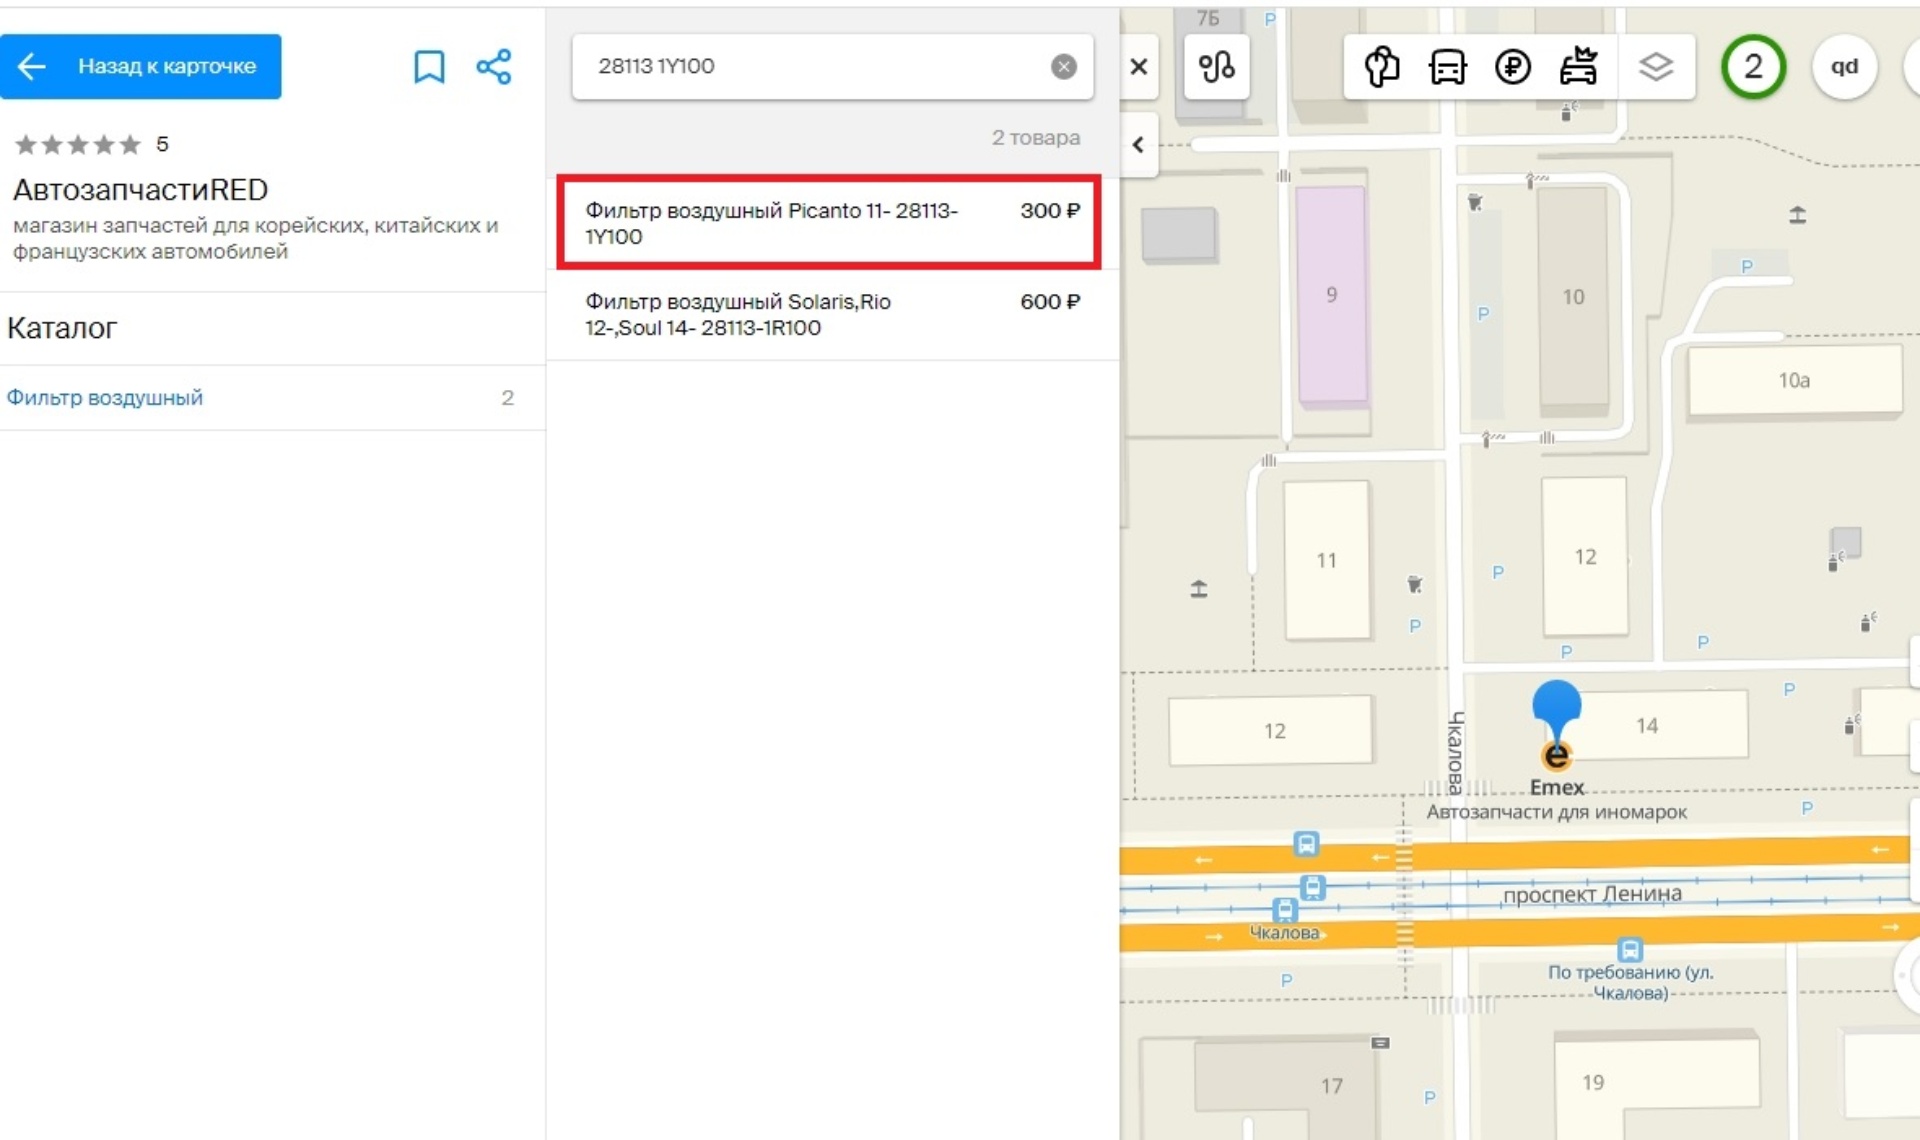Show public transport layer
This screenshot has width=1920, height=1140.
coord(1447,67)
